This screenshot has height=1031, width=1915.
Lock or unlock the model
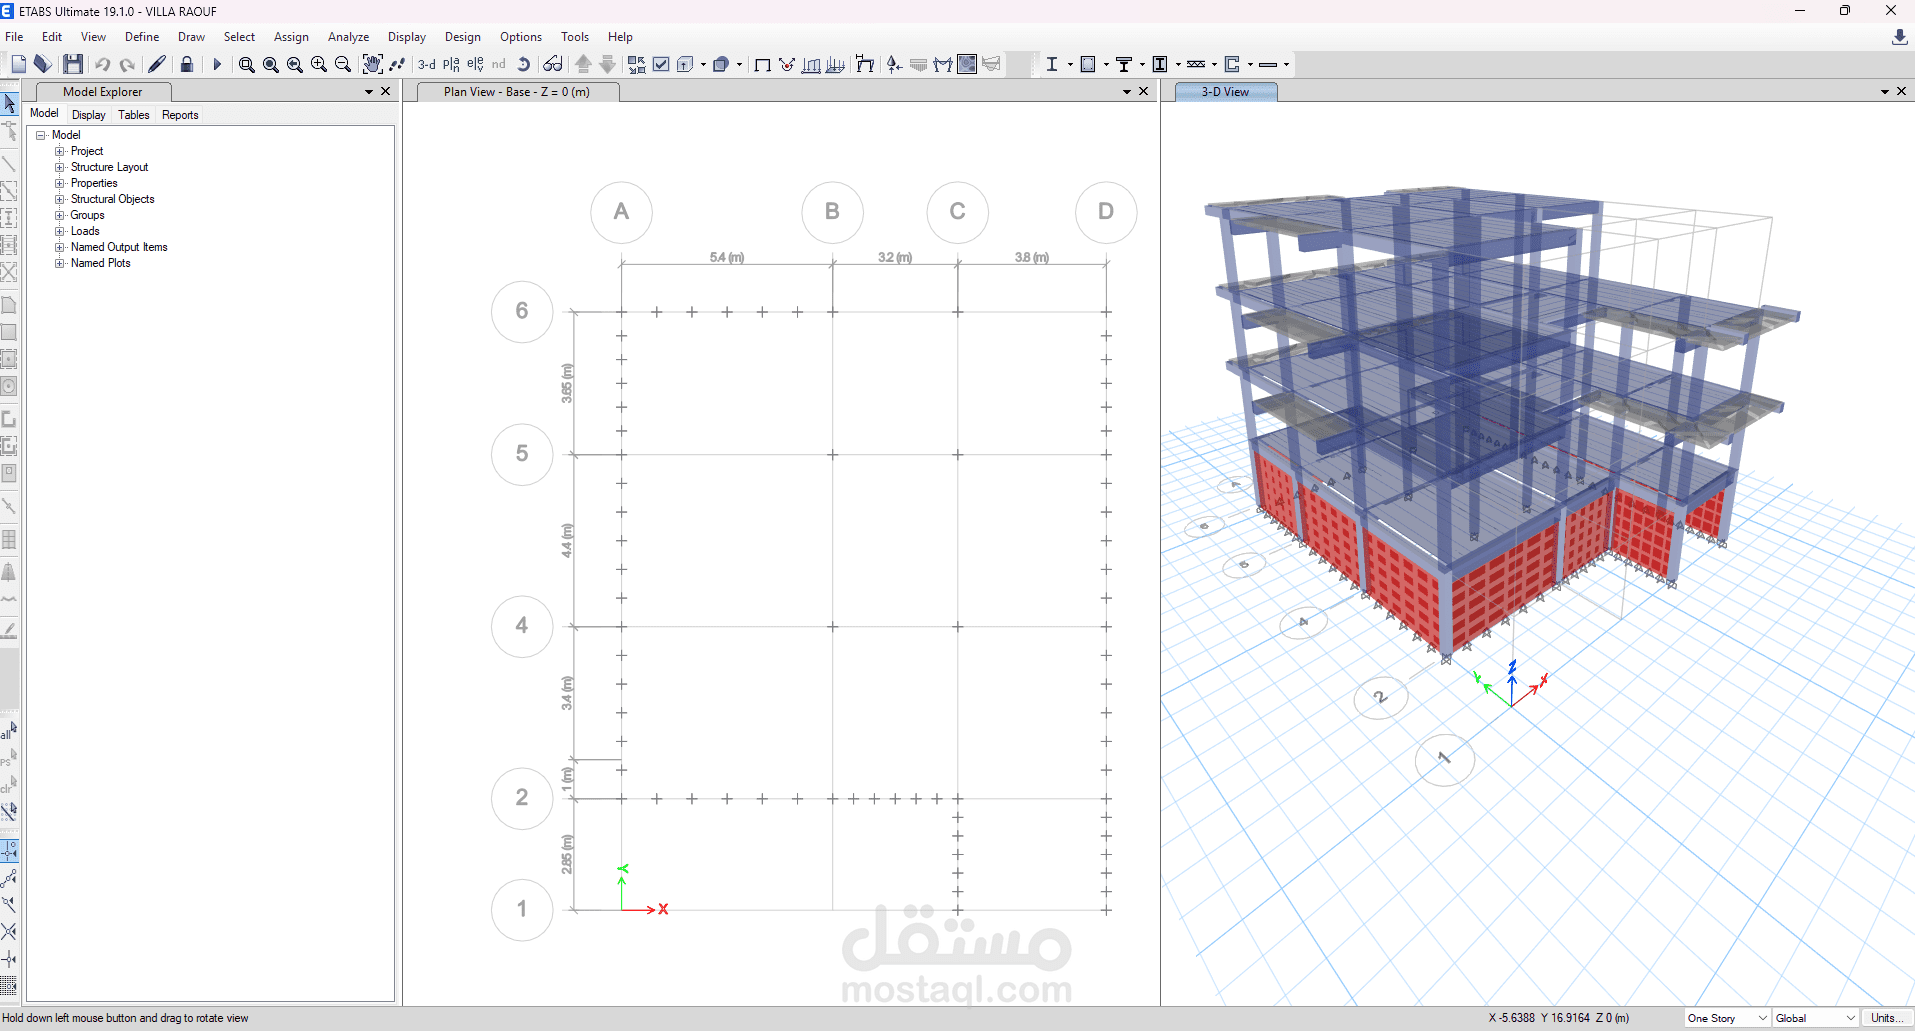coord(187,64)
